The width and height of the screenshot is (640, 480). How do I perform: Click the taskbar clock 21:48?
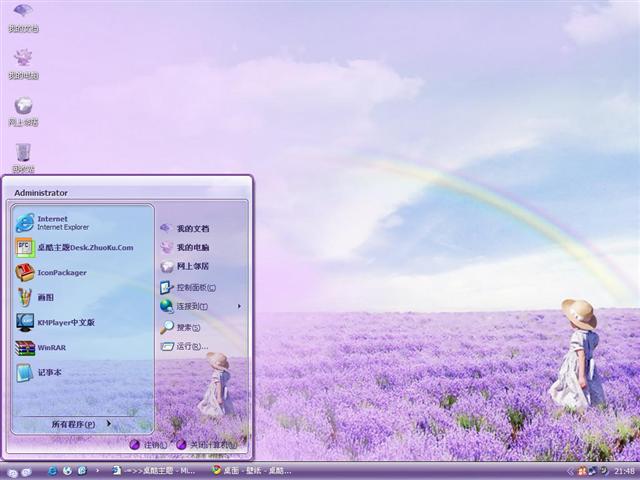point(624,471)
